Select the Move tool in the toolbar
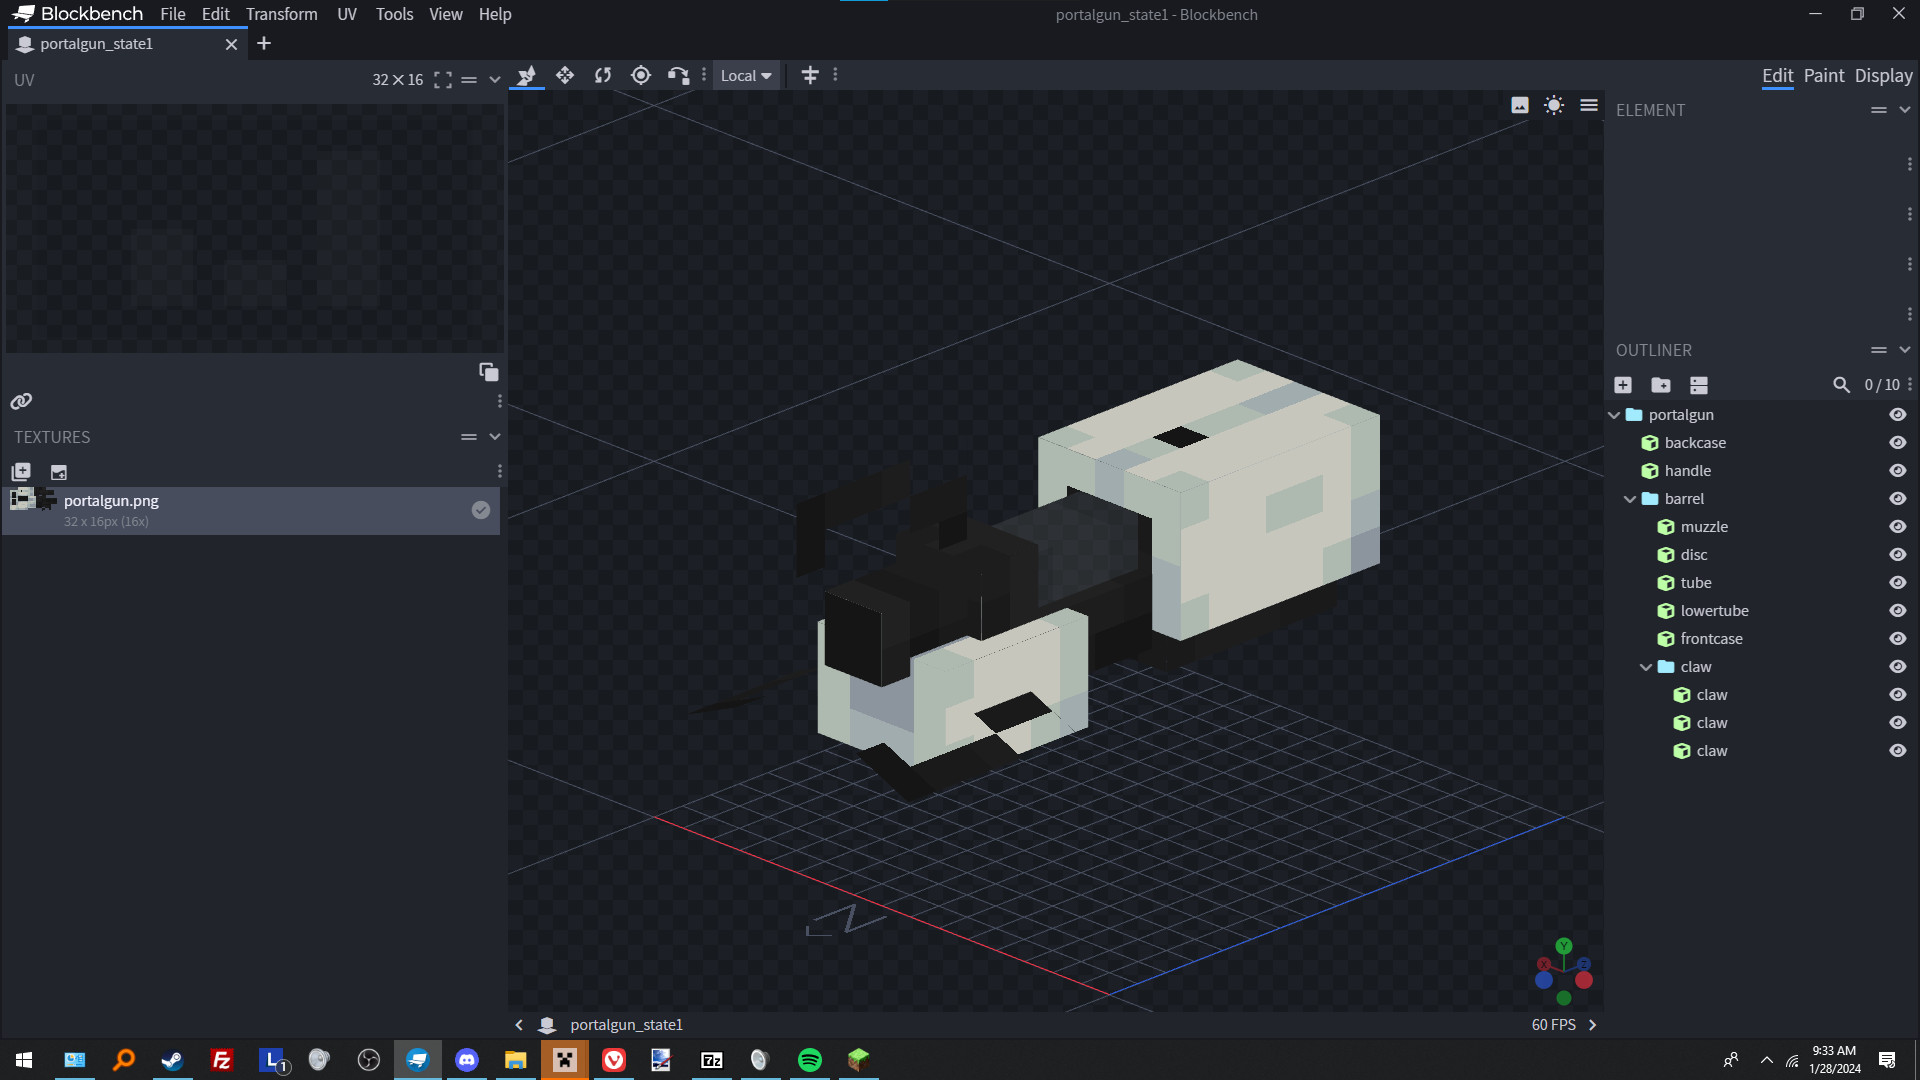1920x1080 pixels. pyautogui.click(x=565, y=75)
